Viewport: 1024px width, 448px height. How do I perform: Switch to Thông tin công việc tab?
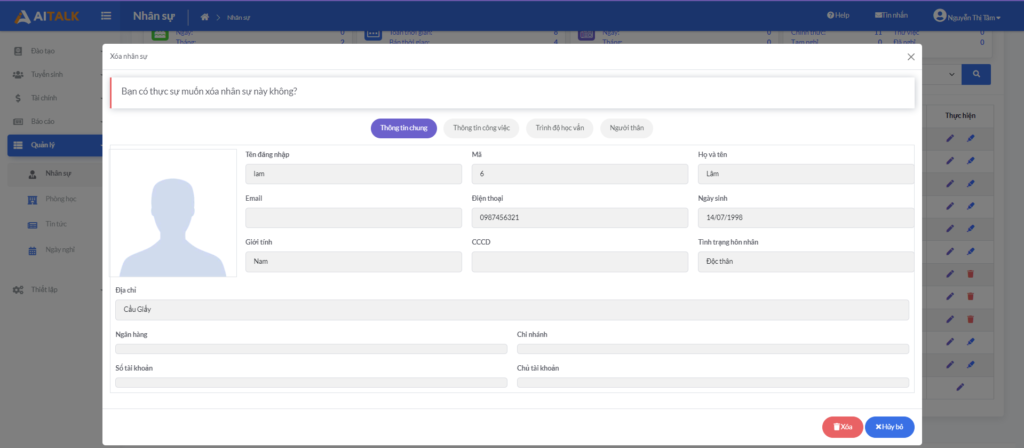click(x=481, y=128)
